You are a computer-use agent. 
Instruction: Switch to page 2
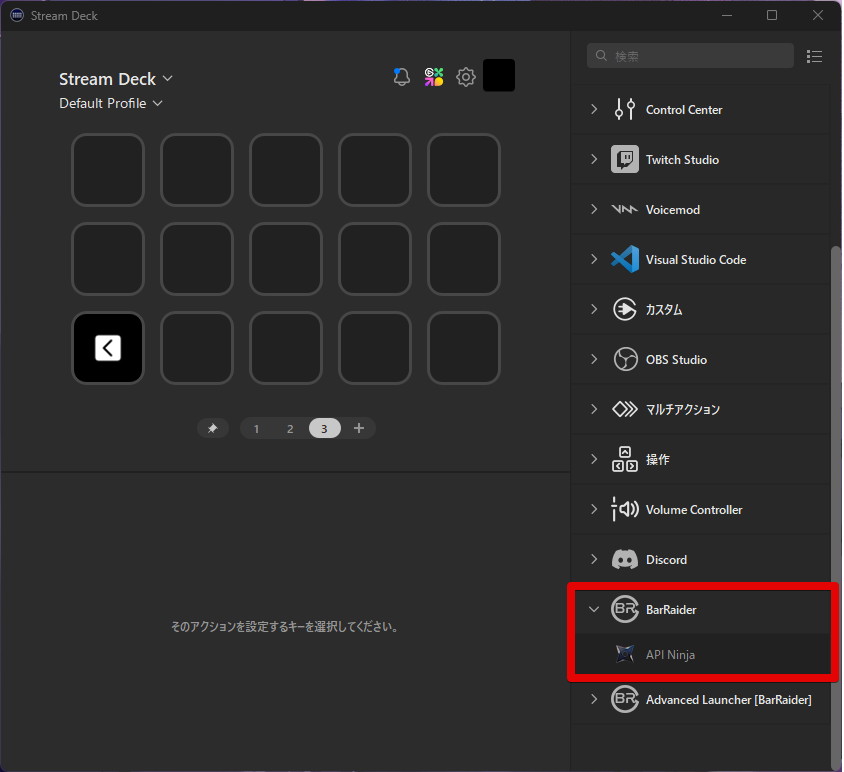[290, 429]
